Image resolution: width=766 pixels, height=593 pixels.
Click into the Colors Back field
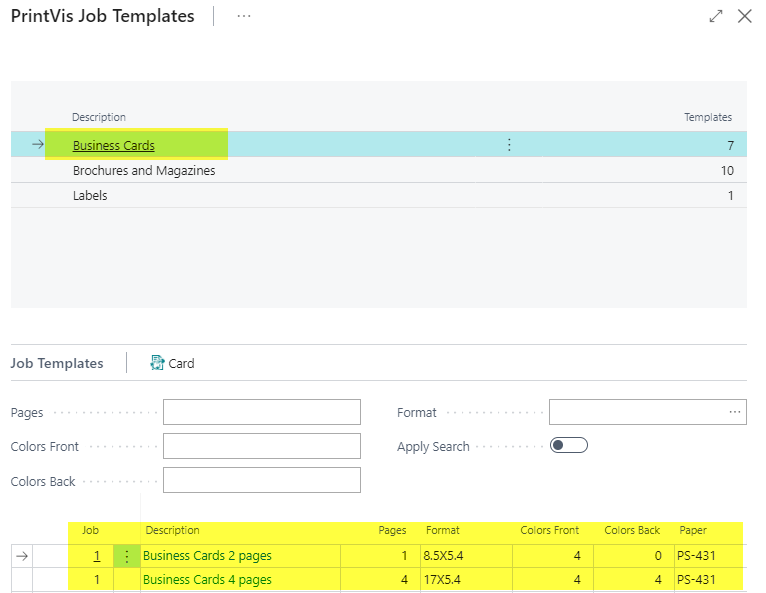262,480
